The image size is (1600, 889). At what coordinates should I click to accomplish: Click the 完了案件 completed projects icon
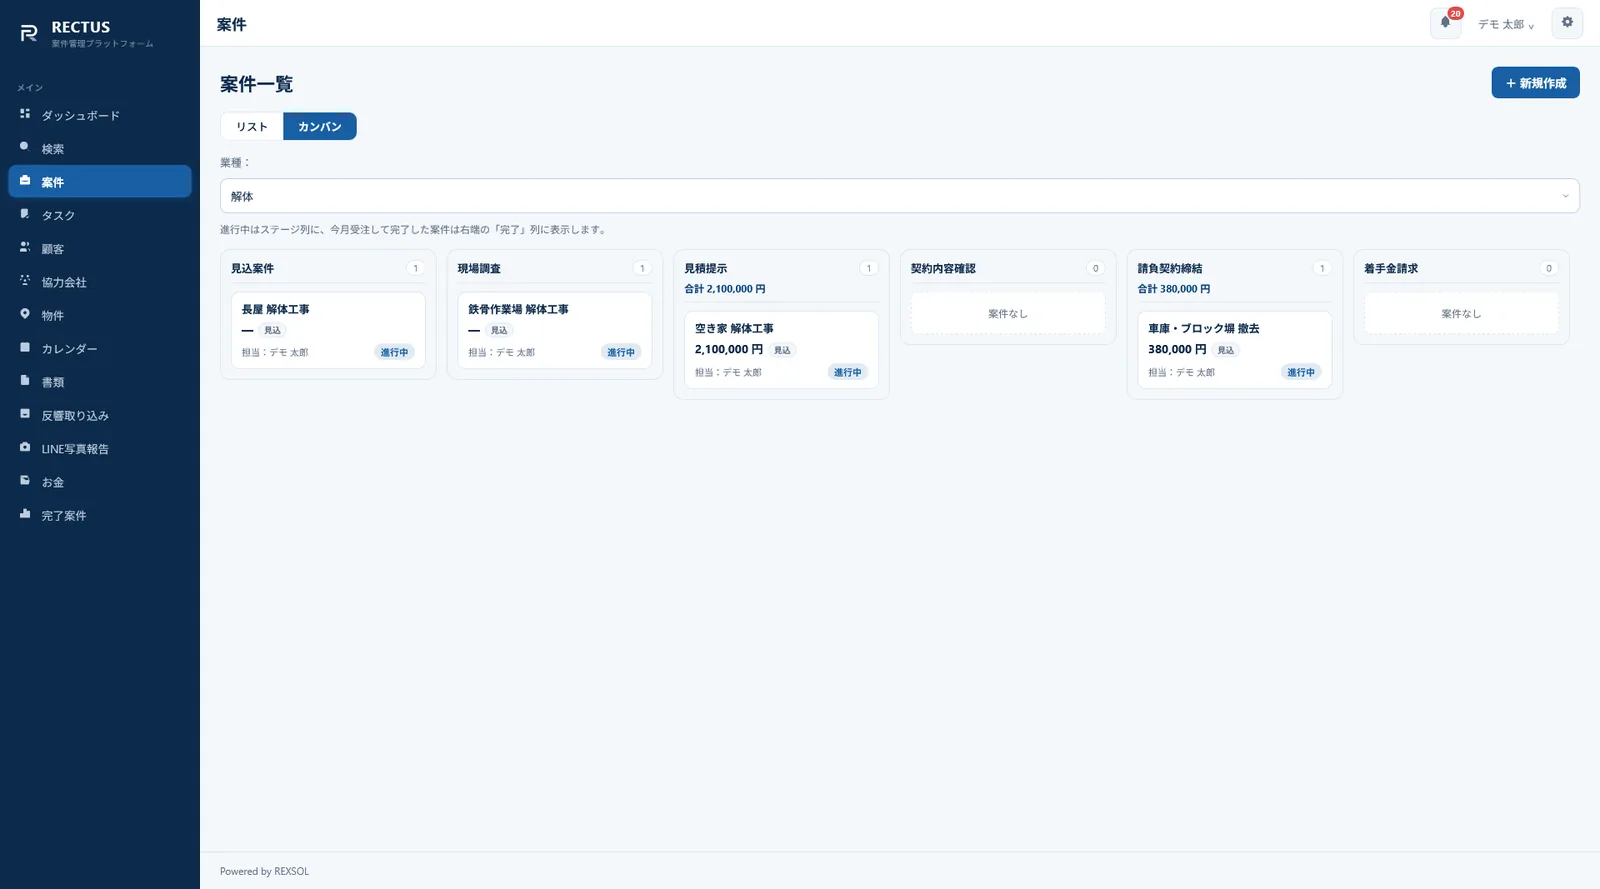pos(25,514)
